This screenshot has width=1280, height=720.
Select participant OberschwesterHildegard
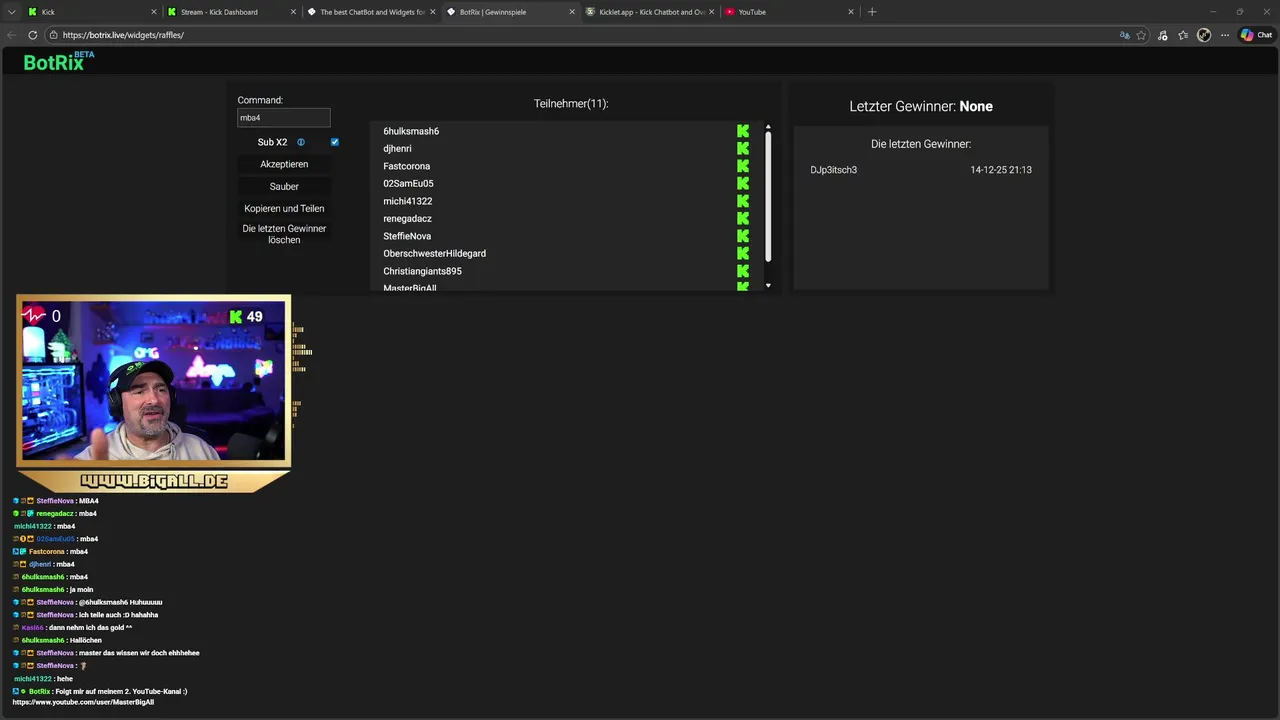[434, 254]
